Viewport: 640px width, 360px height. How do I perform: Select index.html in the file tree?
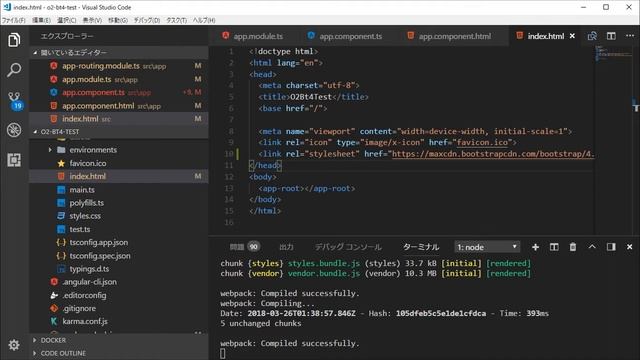tap(118, 176)
